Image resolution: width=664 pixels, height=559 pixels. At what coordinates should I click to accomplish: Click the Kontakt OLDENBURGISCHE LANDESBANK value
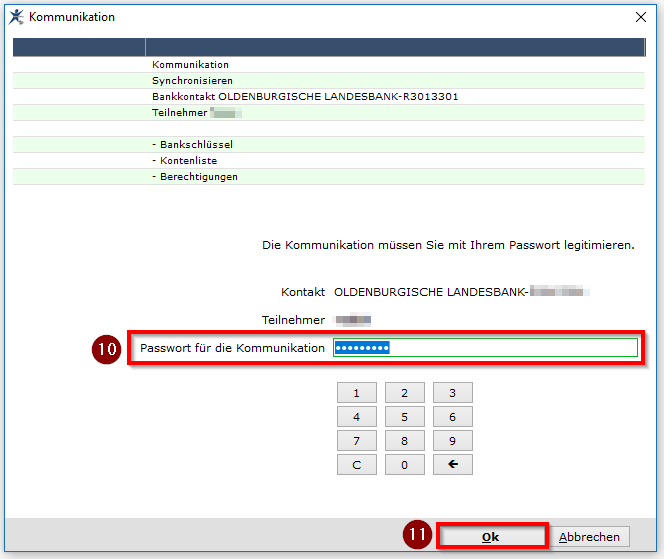click(x=462, y=292)
